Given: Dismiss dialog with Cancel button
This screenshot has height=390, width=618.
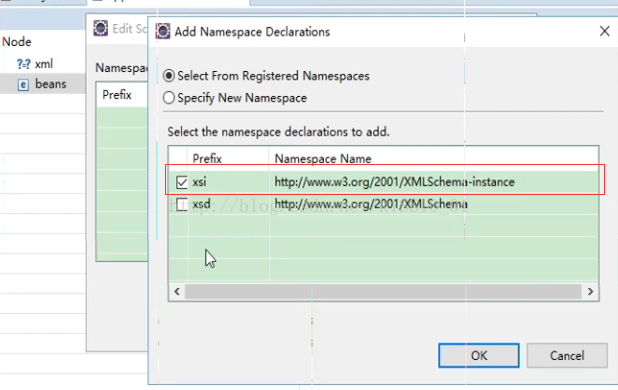Looking at the screenshot, I should click(x=567, y=355).
